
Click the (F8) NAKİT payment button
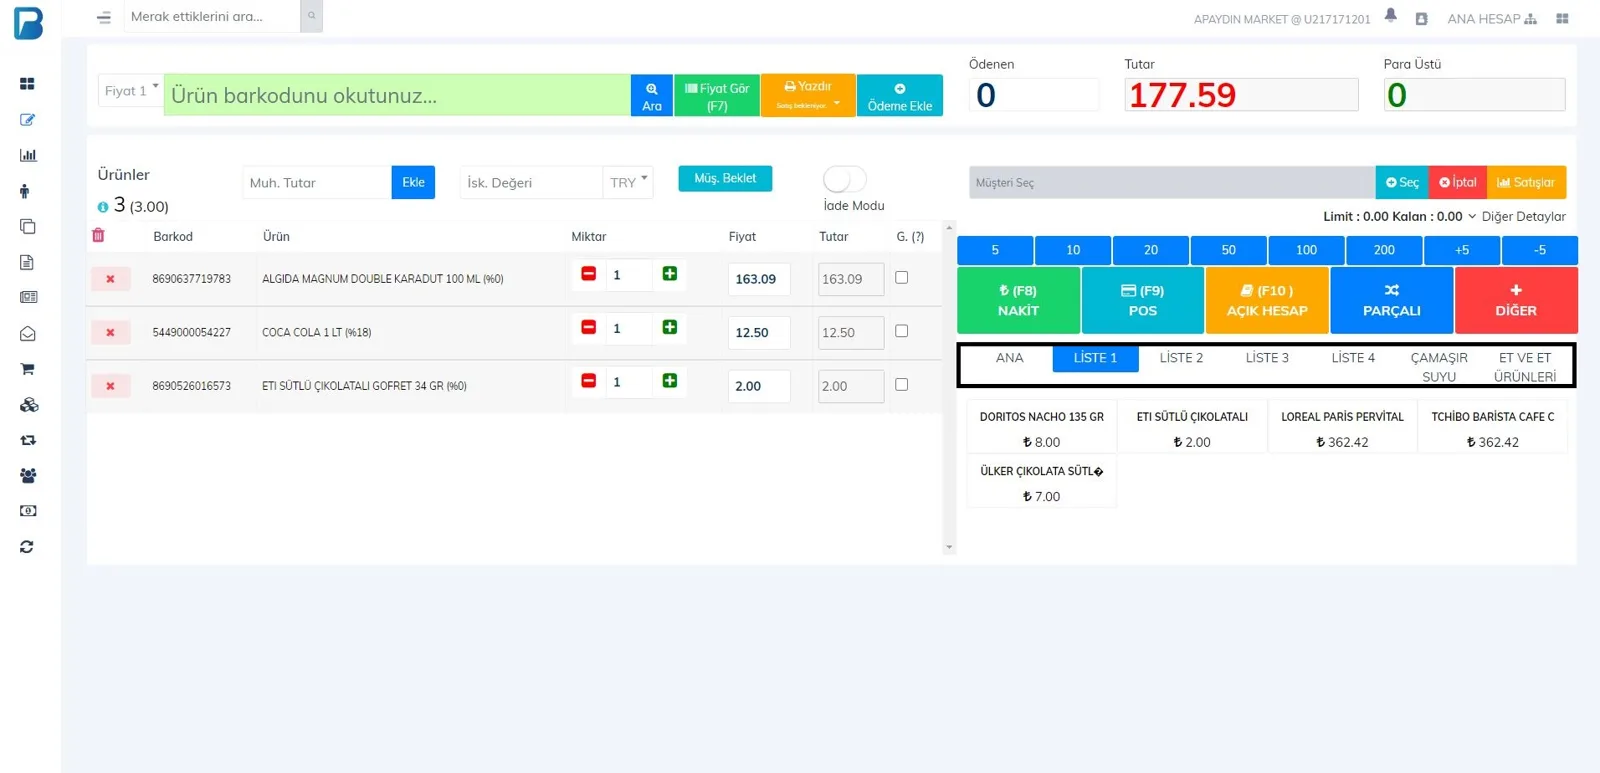(1018, 300)
